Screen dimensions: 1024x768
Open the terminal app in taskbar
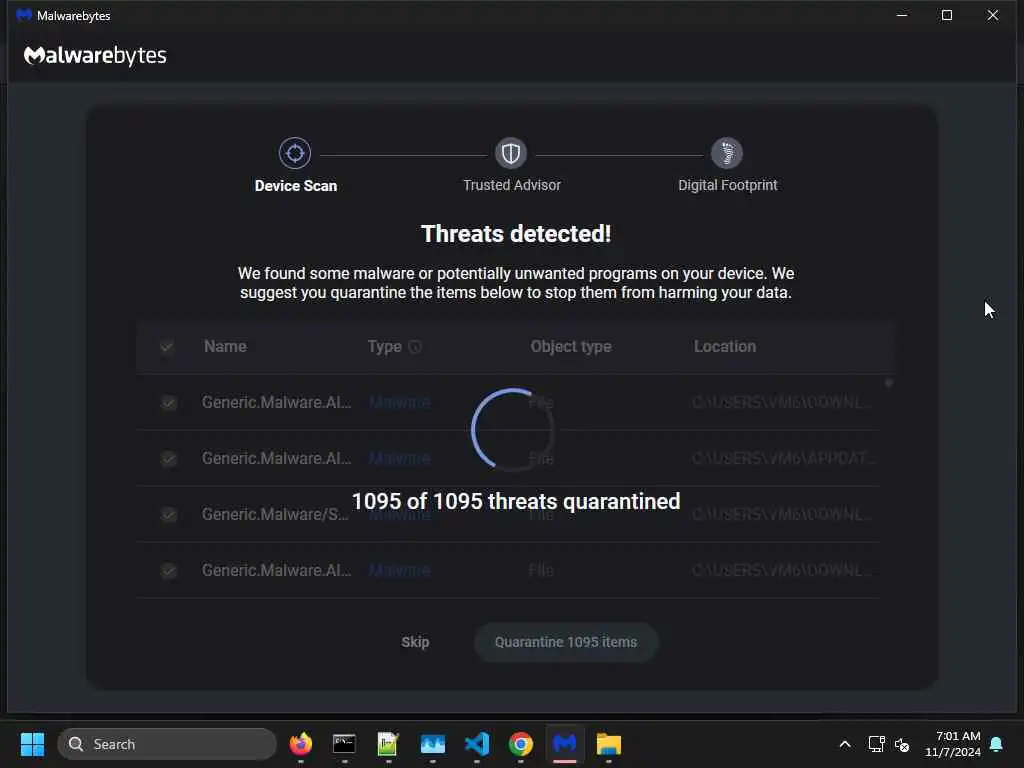click(344, 744)
